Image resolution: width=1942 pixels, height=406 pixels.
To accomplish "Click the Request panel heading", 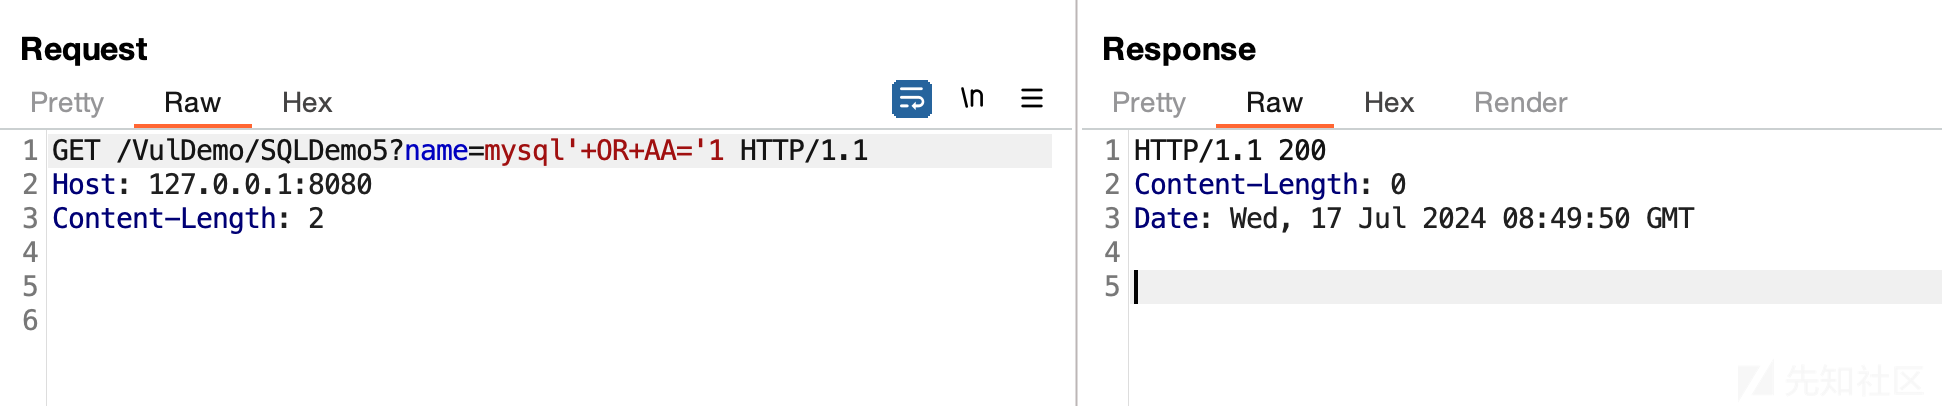I will tap(84, 49).
